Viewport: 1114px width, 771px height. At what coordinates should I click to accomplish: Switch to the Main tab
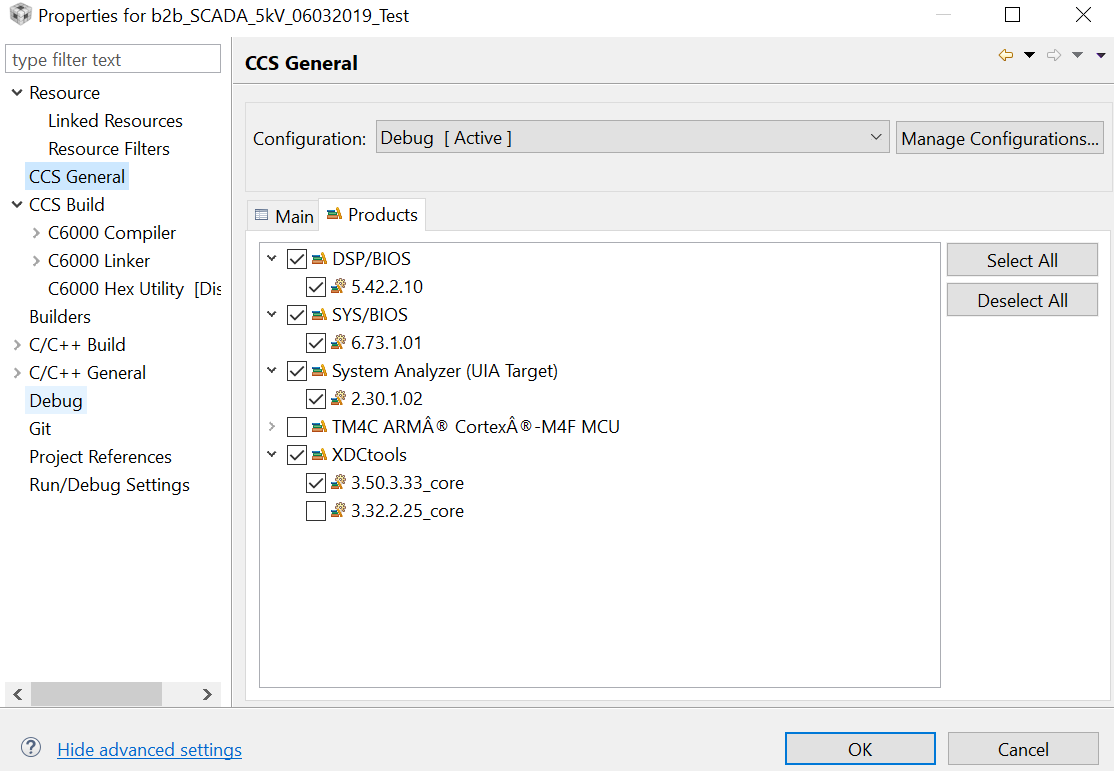283,214
